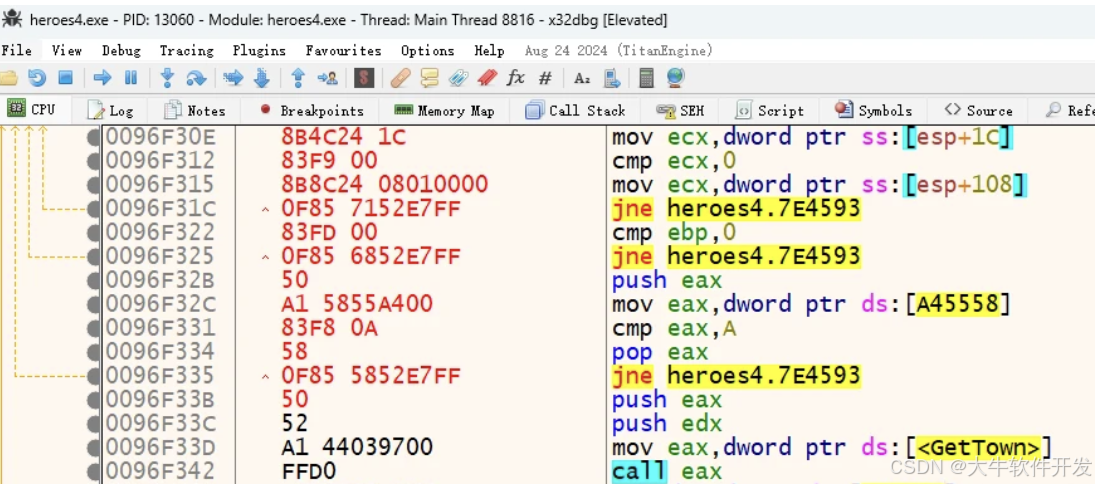Viewport: 1096px width, 484px height.
Task: Open the Bookmarks red icon
Action: coord(487,78)
